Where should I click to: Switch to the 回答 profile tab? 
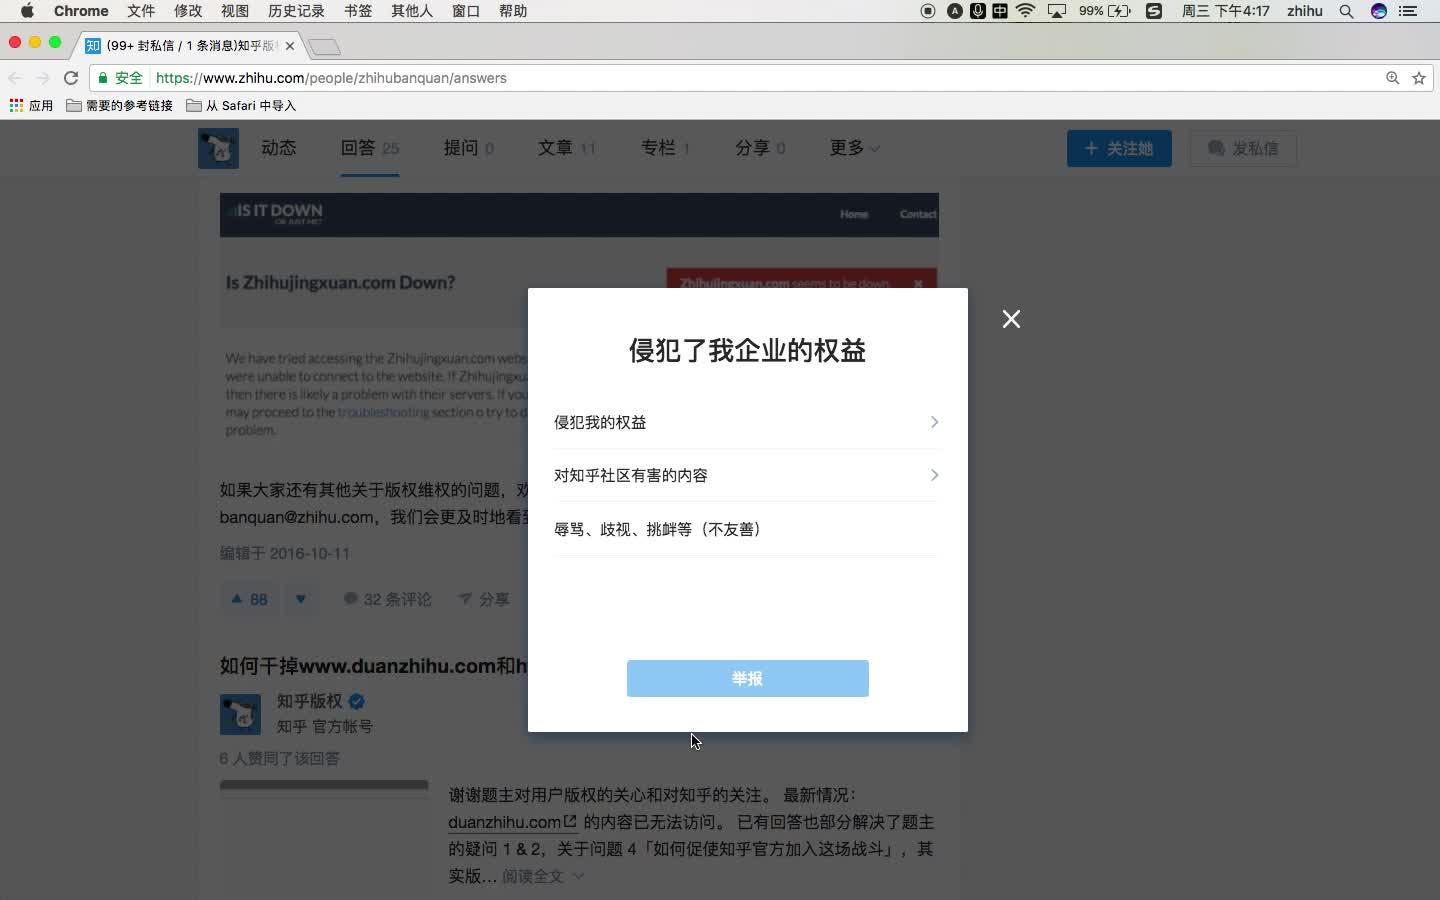click(369, 148)
